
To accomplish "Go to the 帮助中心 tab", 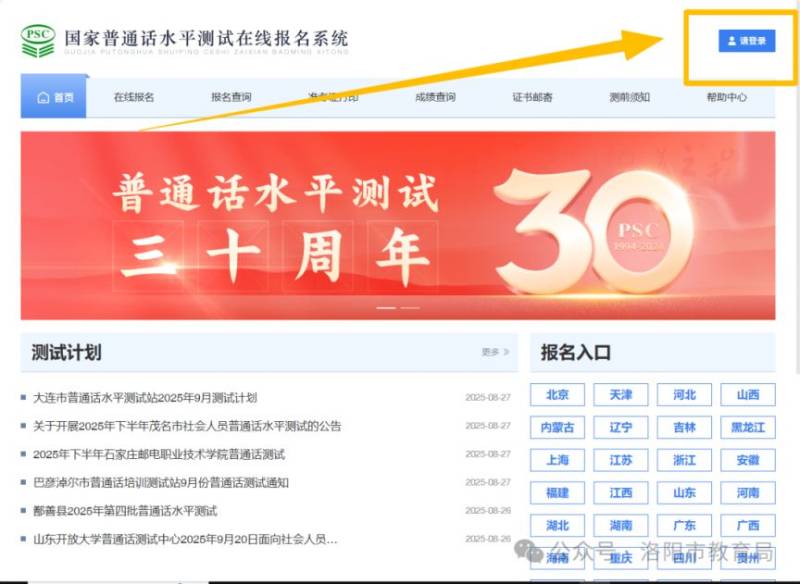I will tap(724, 98).
